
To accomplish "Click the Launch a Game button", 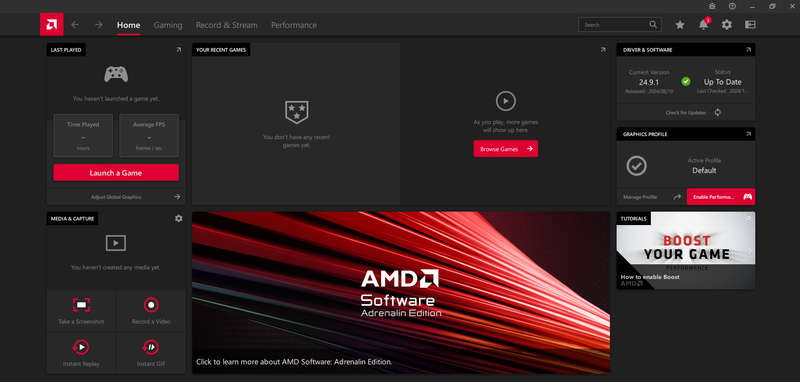I will [x=116, y=172].
